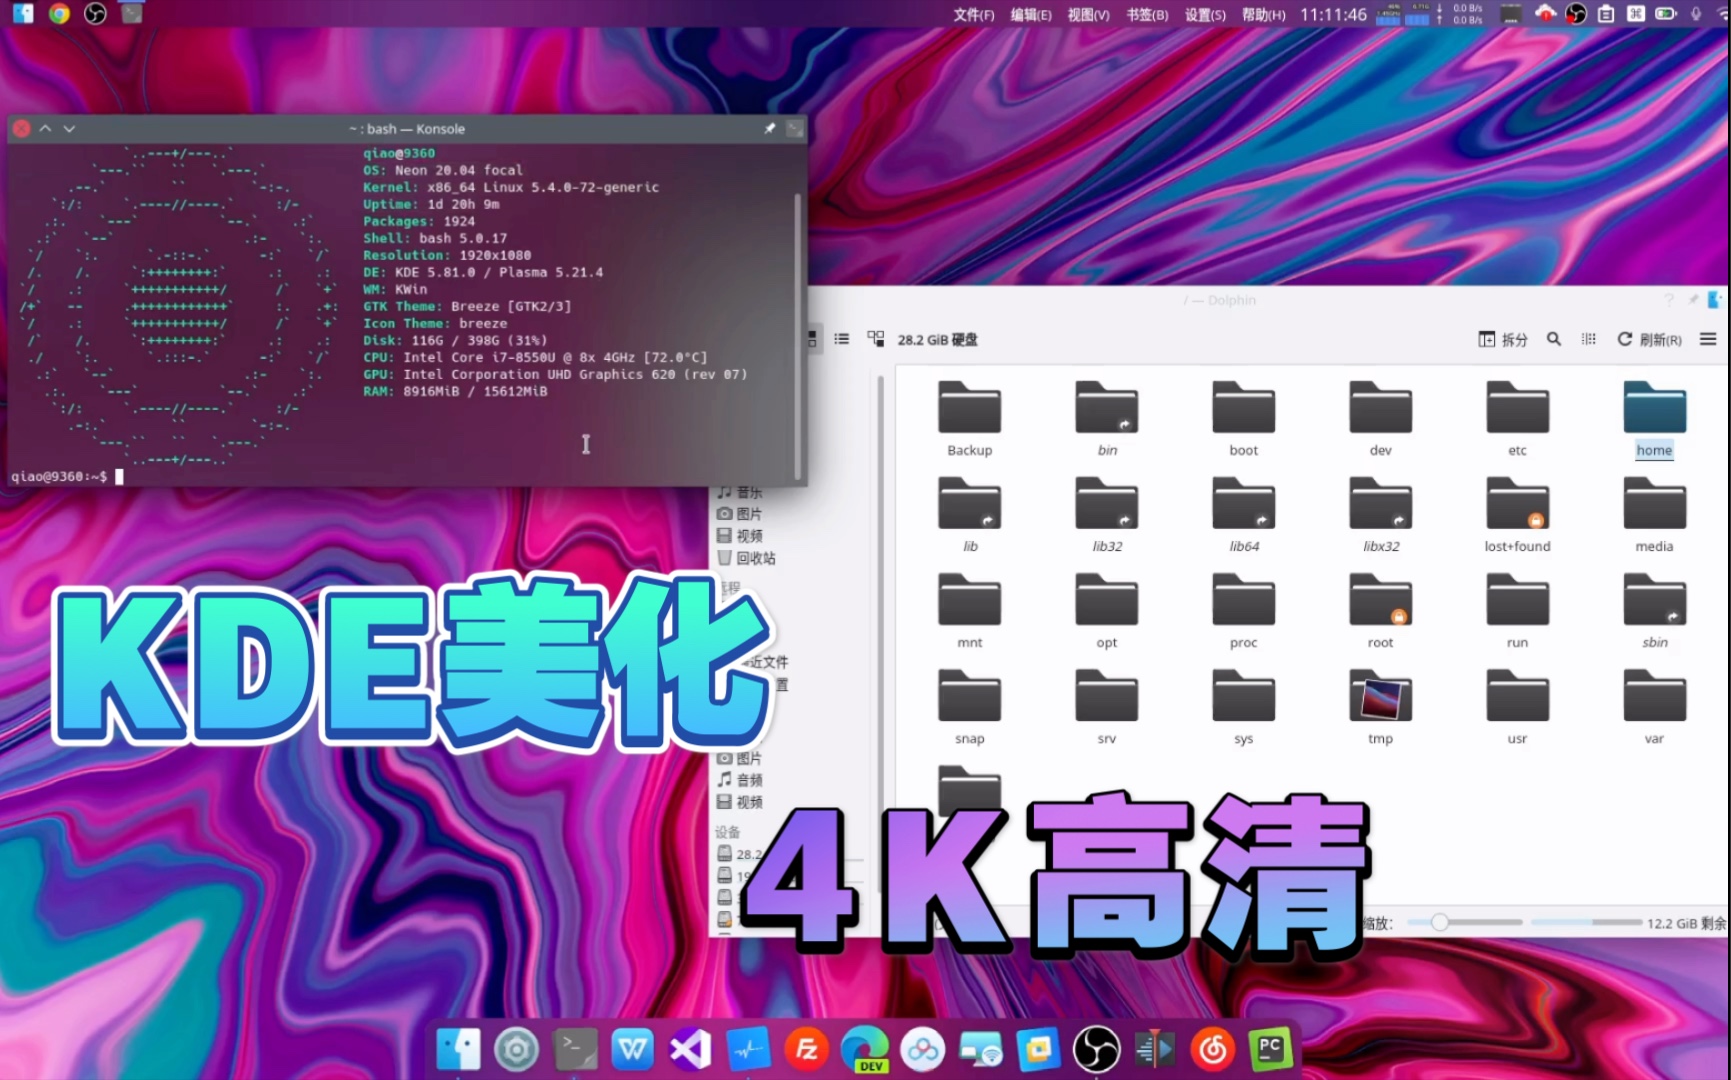
Task: Click the battery icon in system tray
Action: pos(1666,14)
